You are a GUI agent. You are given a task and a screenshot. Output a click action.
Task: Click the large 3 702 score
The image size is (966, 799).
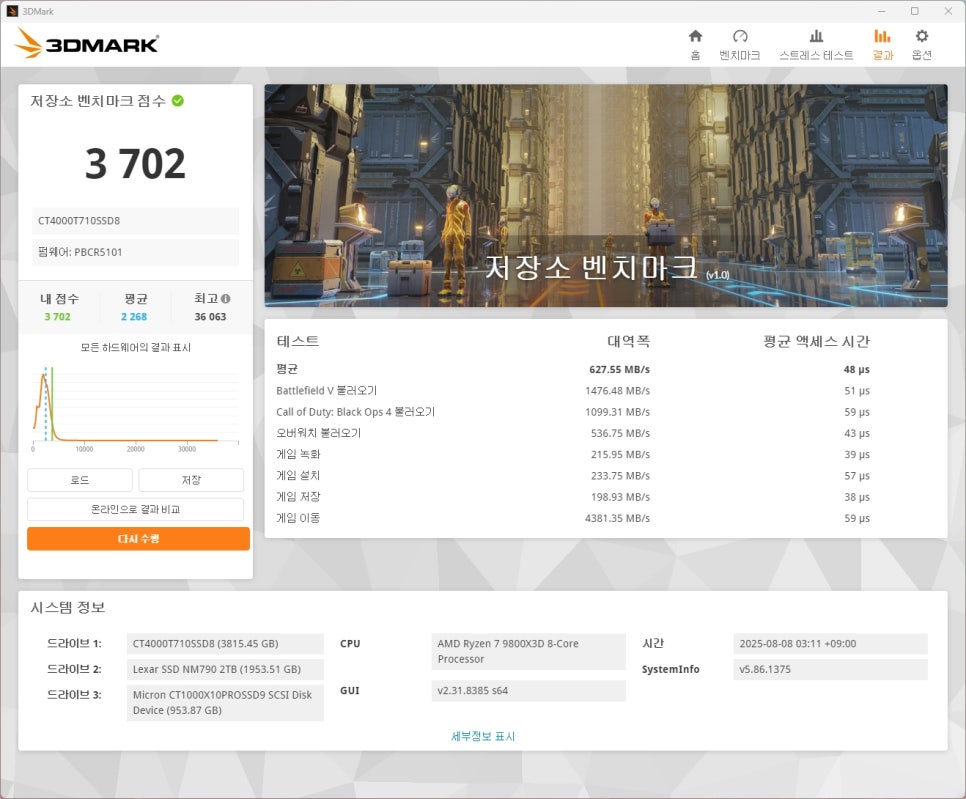coord(135,164)
